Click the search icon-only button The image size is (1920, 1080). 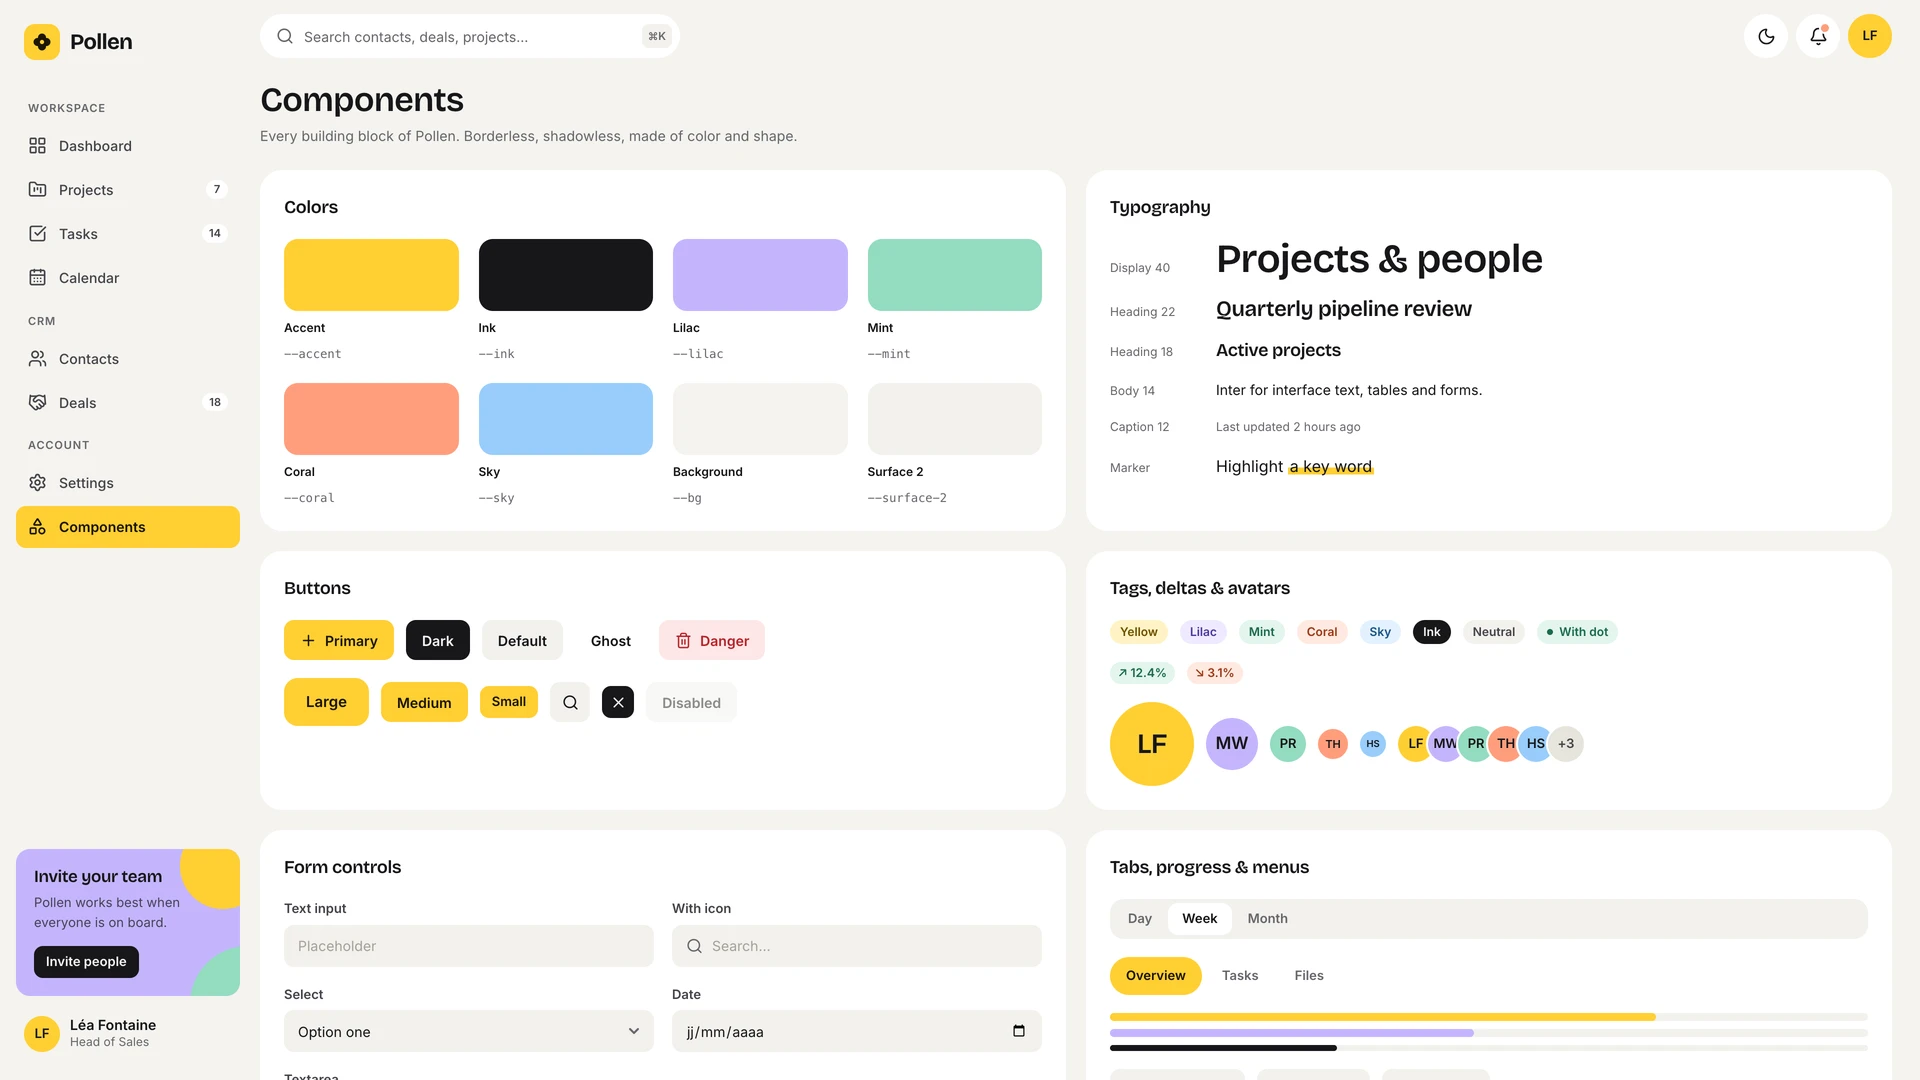570,703
